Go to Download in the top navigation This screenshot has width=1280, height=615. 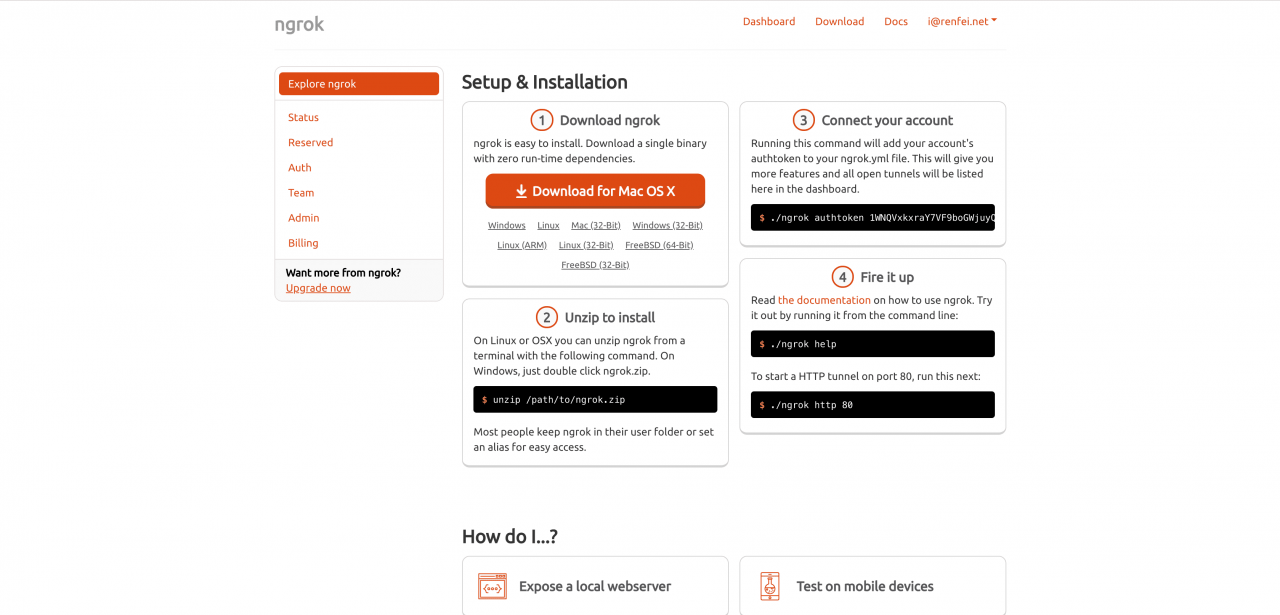(839, 21)
